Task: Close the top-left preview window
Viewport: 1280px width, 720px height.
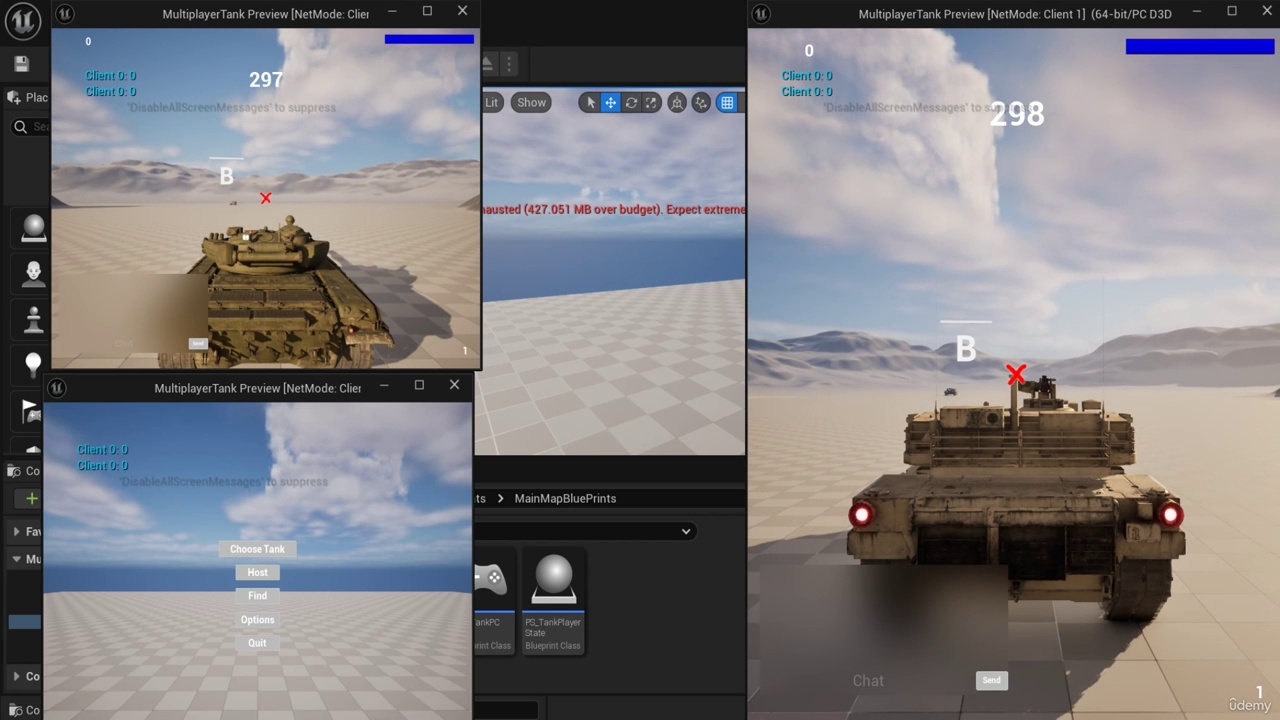Action: [x=462, y=11]
